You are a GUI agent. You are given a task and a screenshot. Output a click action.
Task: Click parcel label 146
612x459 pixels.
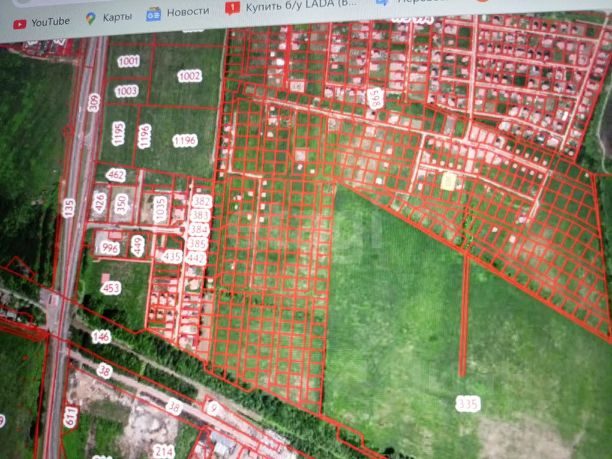pyautogui.click(x=101, y=336)
